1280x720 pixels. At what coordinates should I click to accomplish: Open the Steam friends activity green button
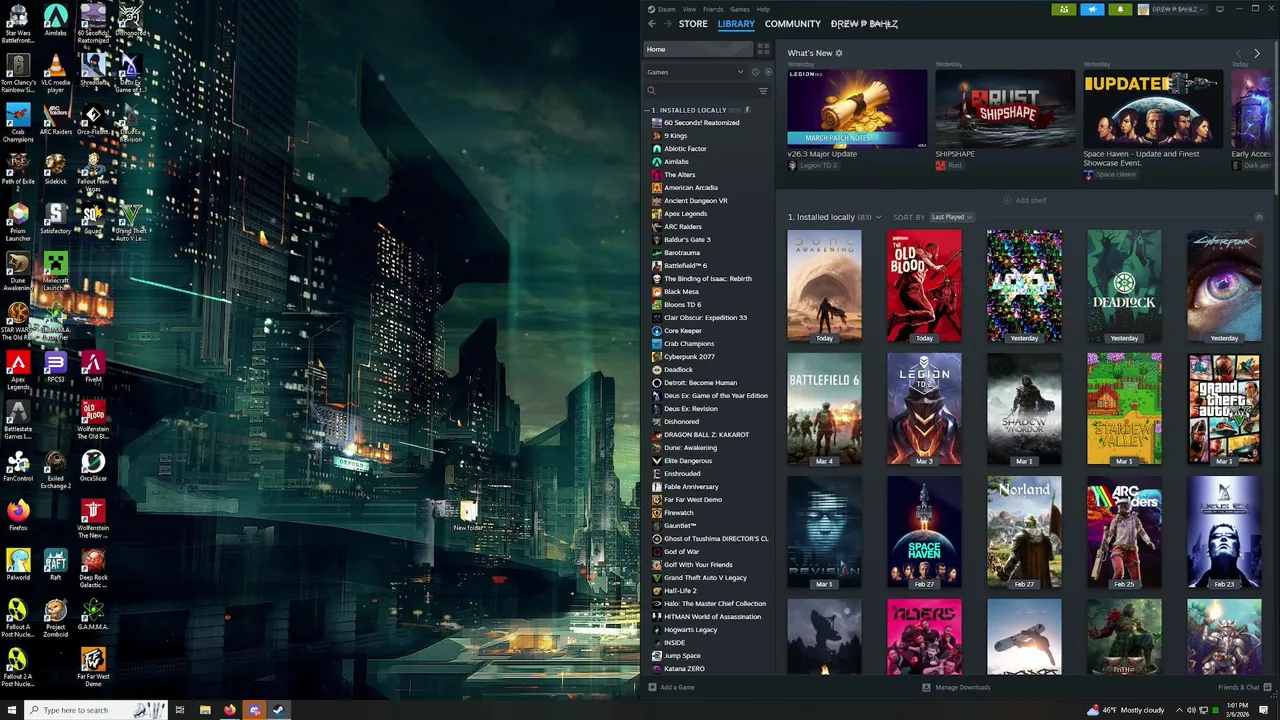point(1063,9)
